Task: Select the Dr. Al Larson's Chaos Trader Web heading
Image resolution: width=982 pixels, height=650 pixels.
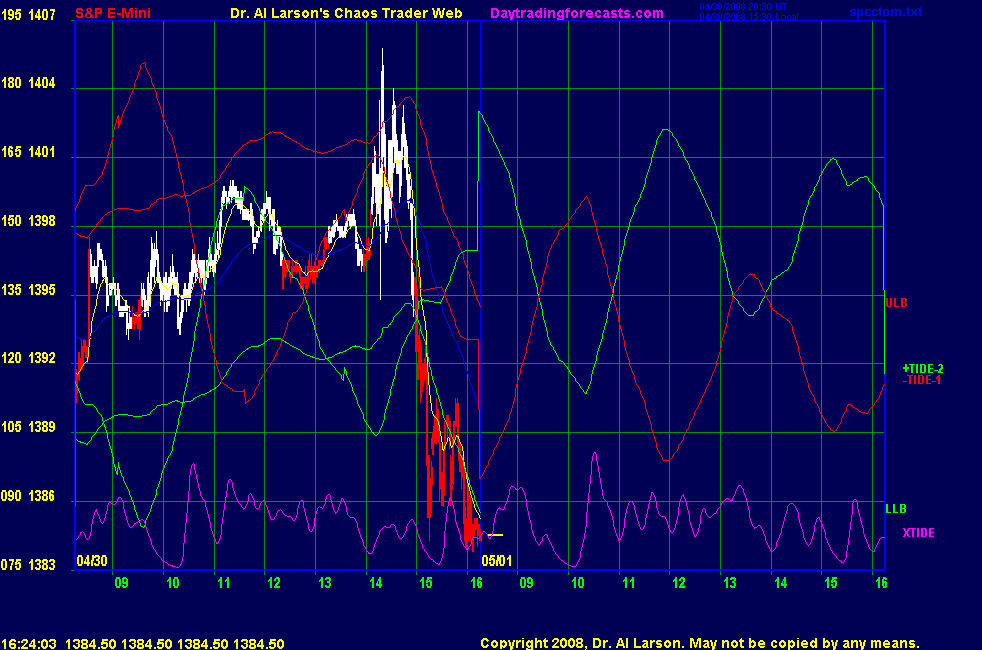Action: click(346, 13)
